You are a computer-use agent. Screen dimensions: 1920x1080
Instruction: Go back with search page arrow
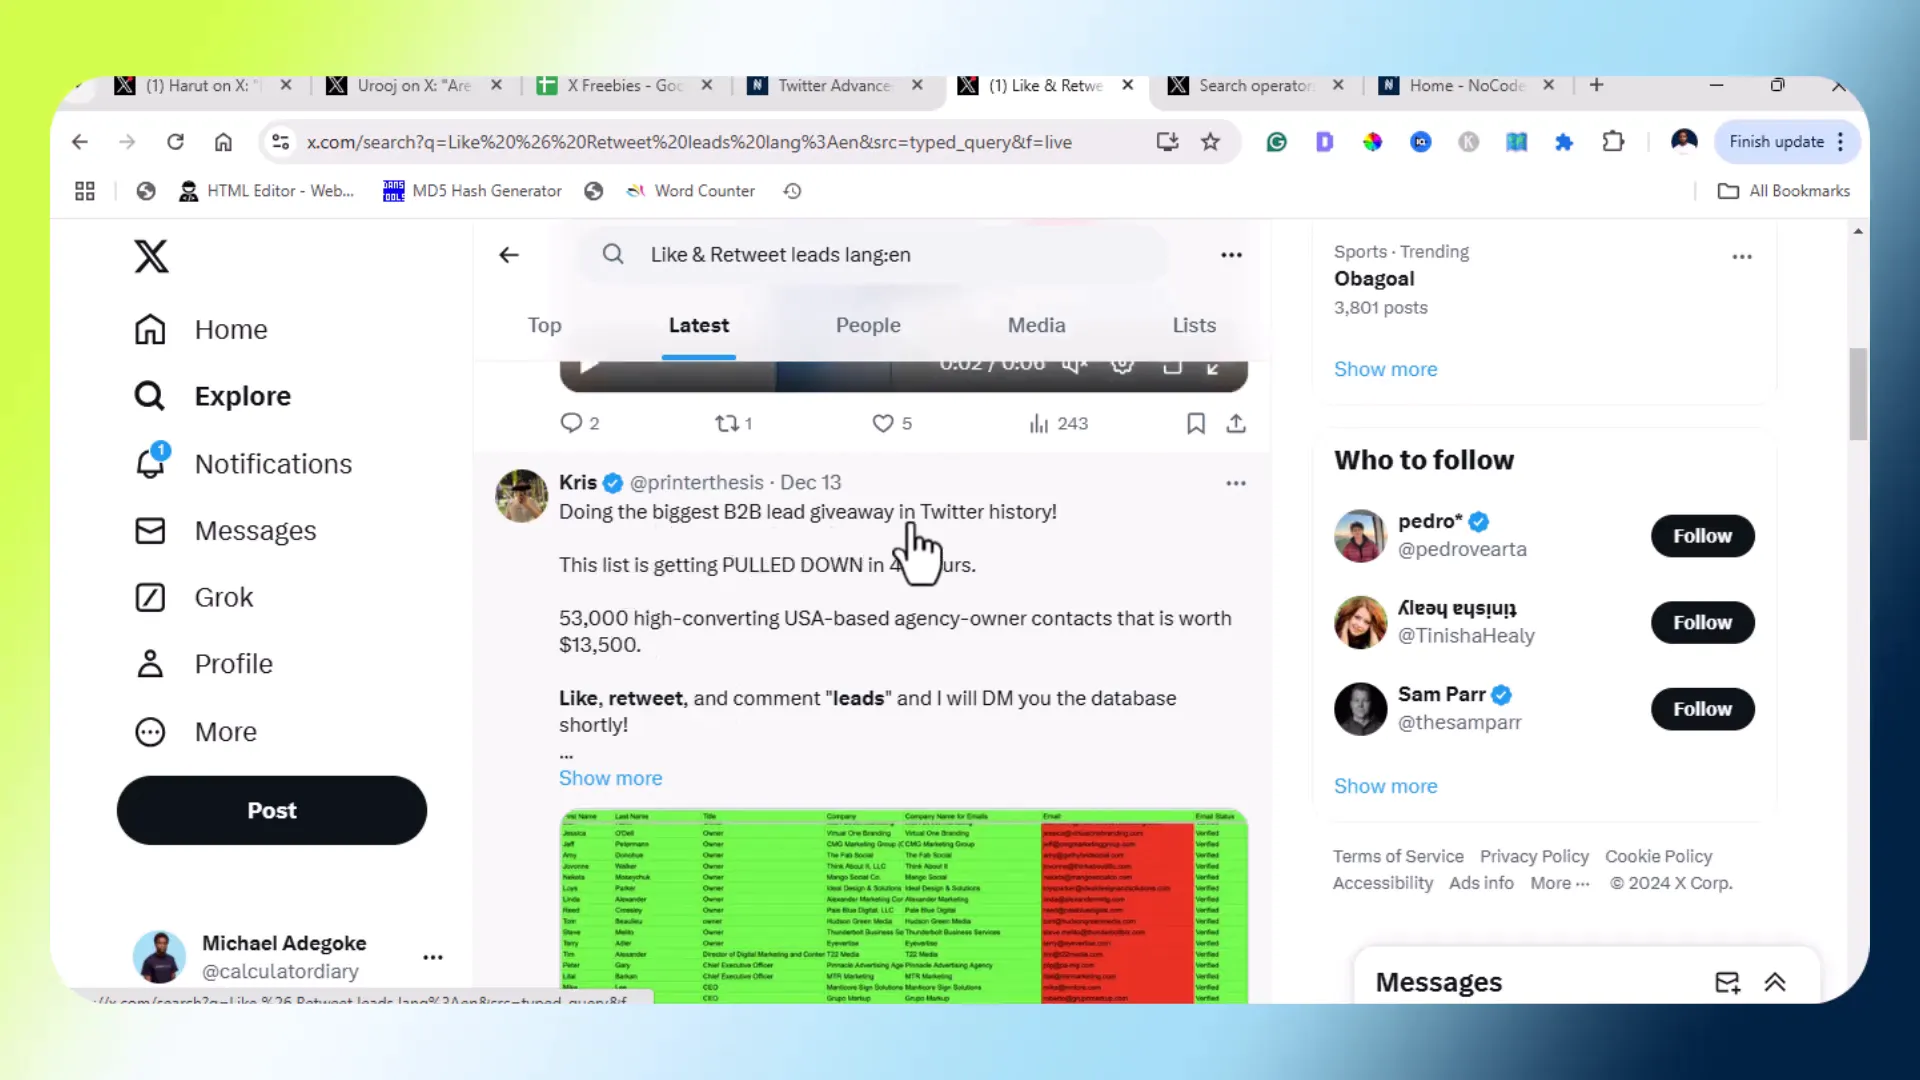(509, 254)
